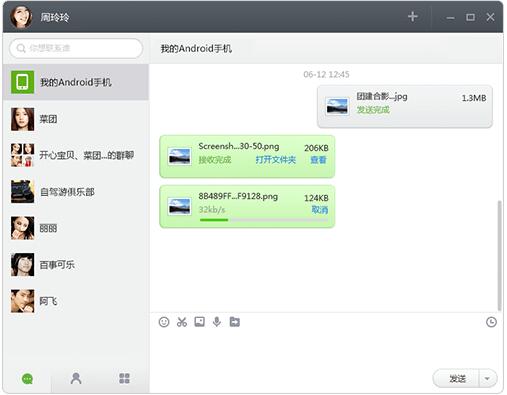Click the 8B489FF transfer progress bar

[x=264, y=220]
